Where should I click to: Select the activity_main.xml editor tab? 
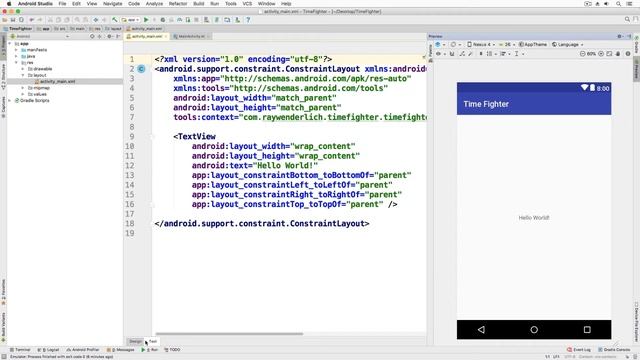(147, 36)
